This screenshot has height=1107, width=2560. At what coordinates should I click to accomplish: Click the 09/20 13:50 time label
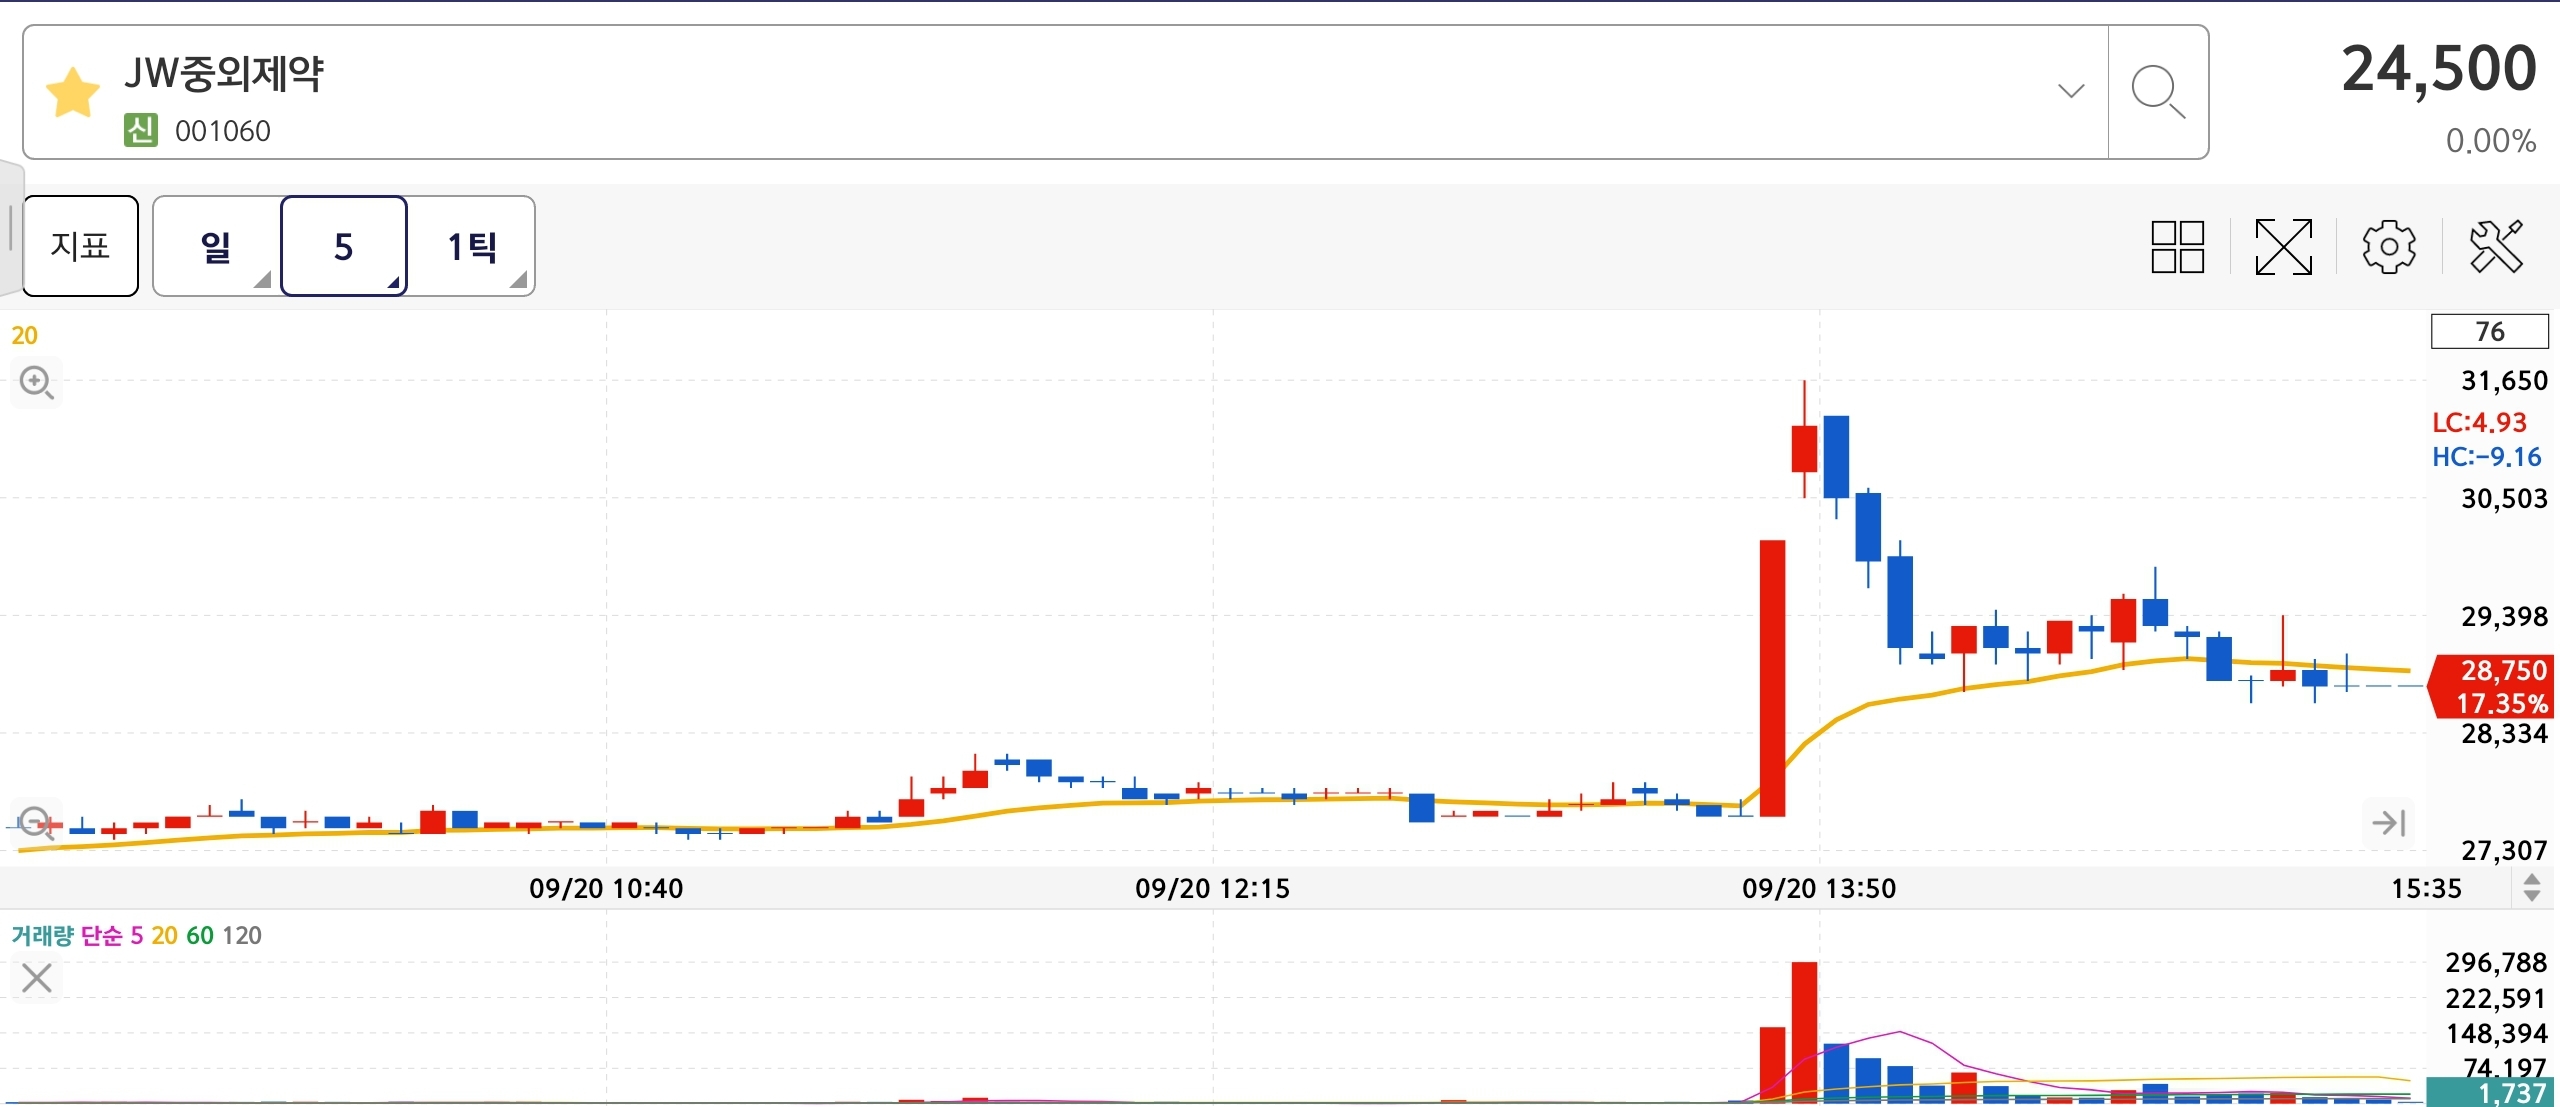click(x=1819, y=888)
